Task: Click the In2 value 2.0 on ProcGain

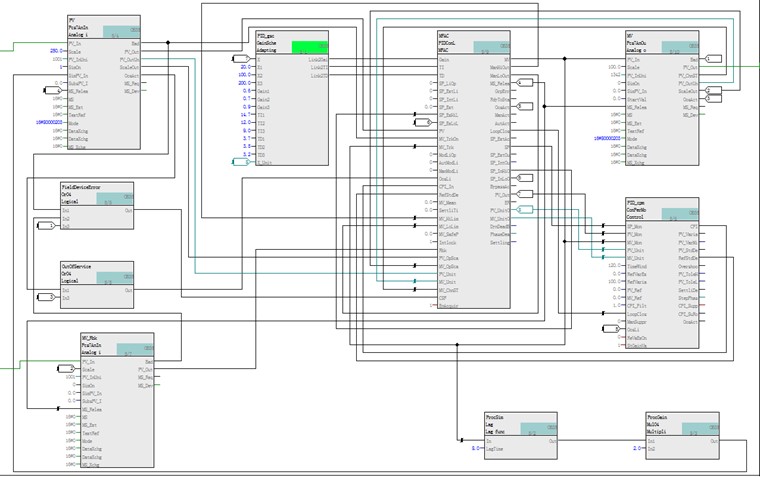Action: (x=637, y=449)
